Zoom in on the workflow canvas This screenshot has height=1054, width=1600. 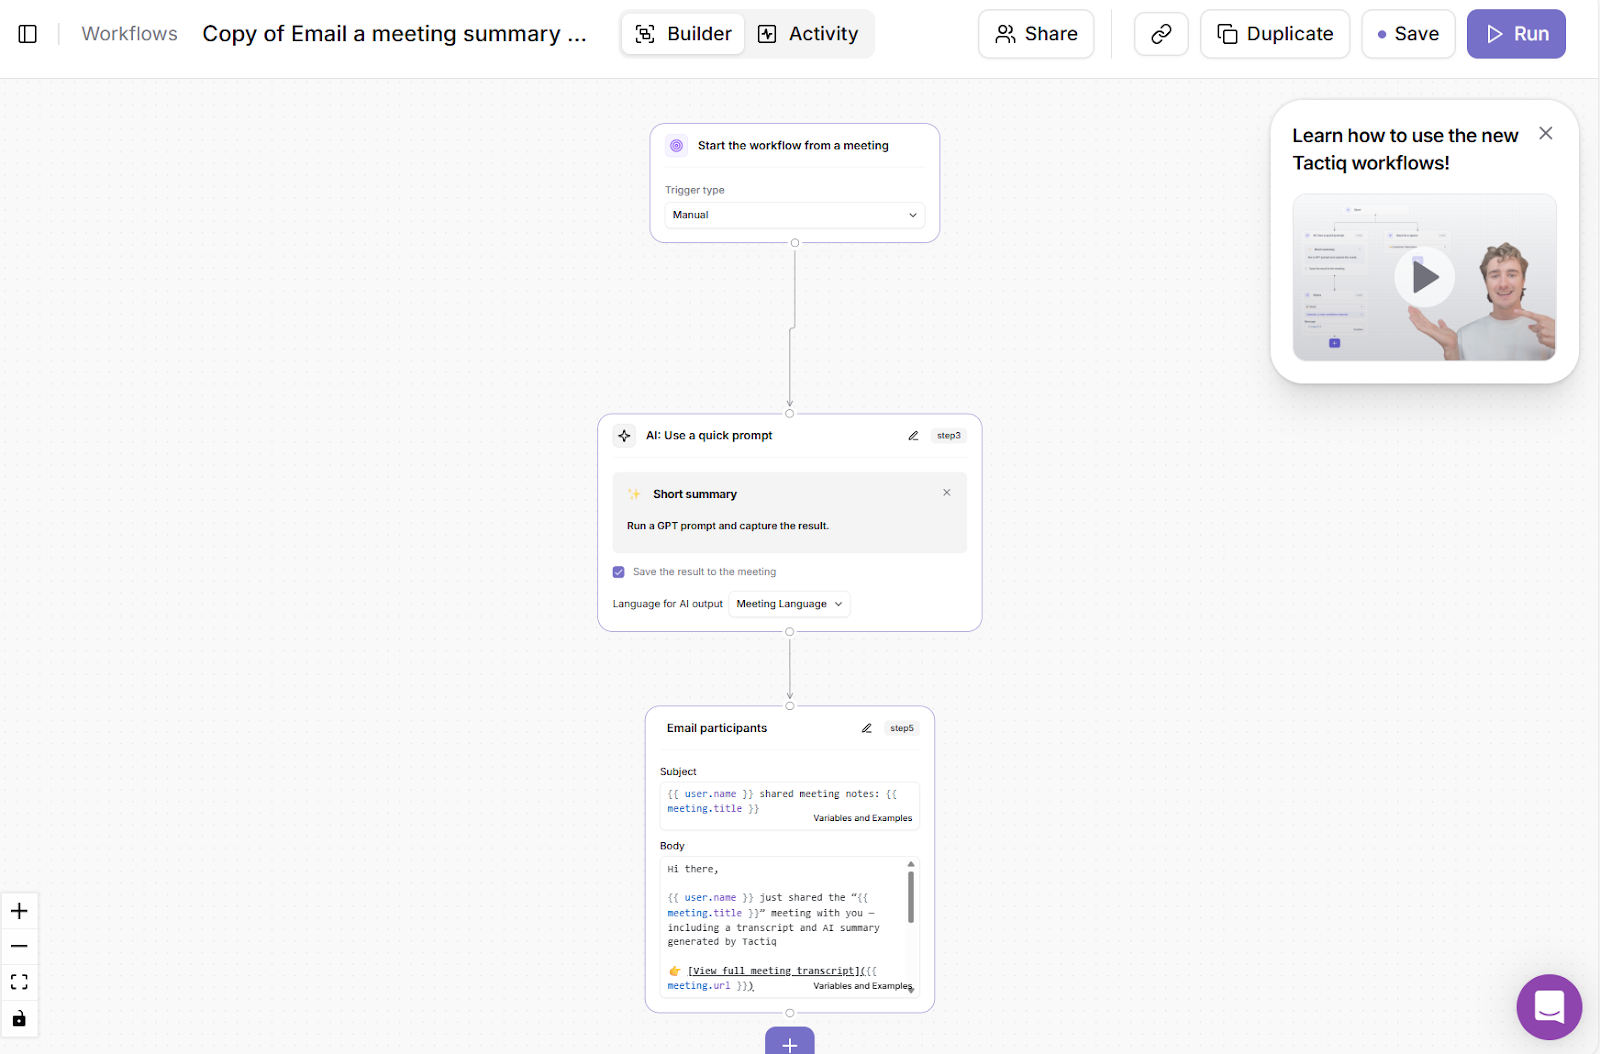coord(19,910)
